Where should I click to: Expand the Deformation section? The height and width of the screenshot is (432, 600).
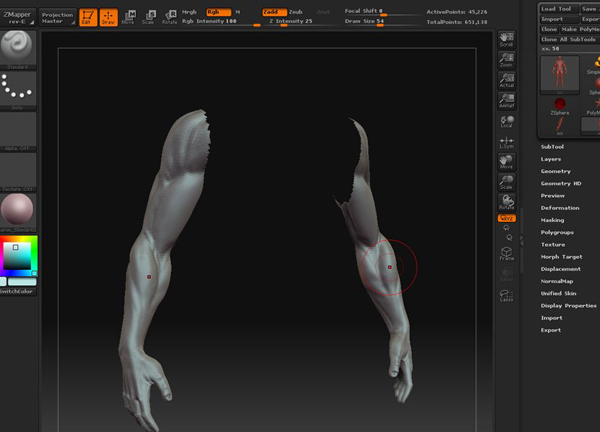coord(560,208)
